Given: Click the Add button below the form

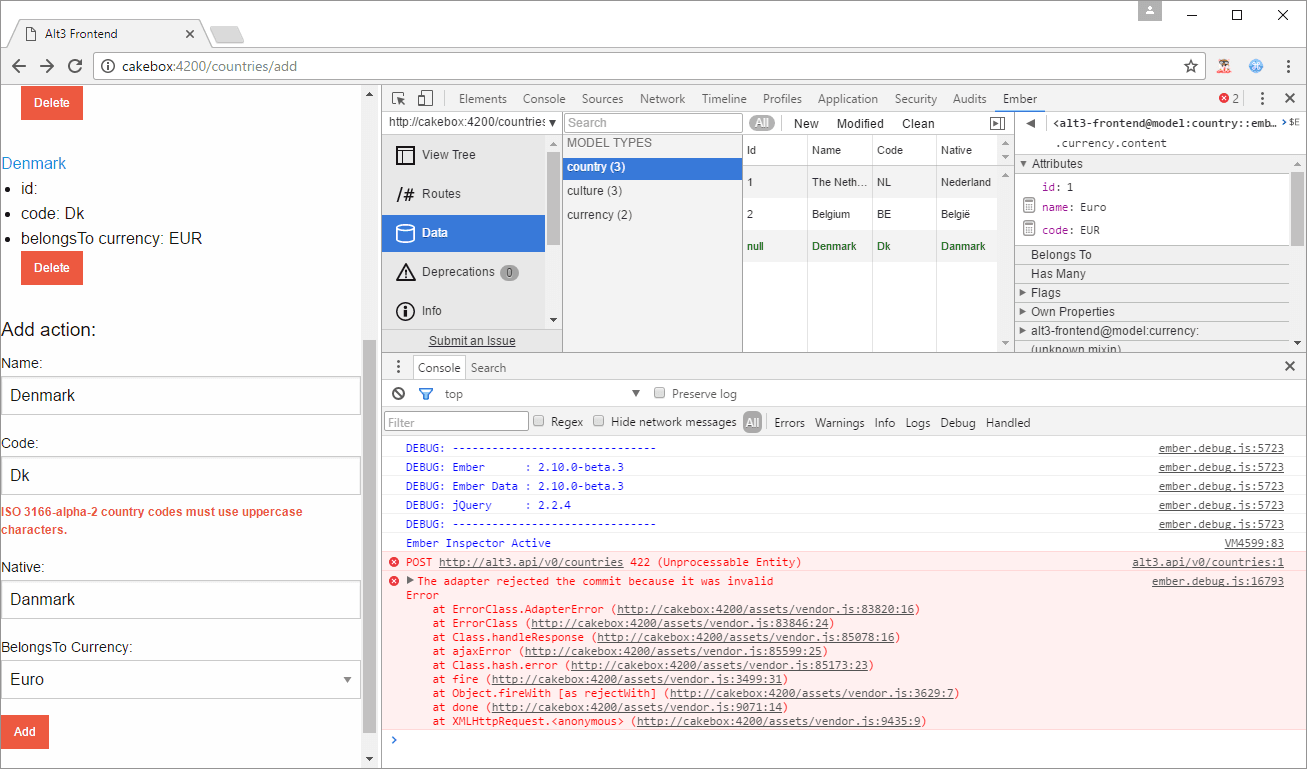Looking at the screenshot, I should click(24, 732).
